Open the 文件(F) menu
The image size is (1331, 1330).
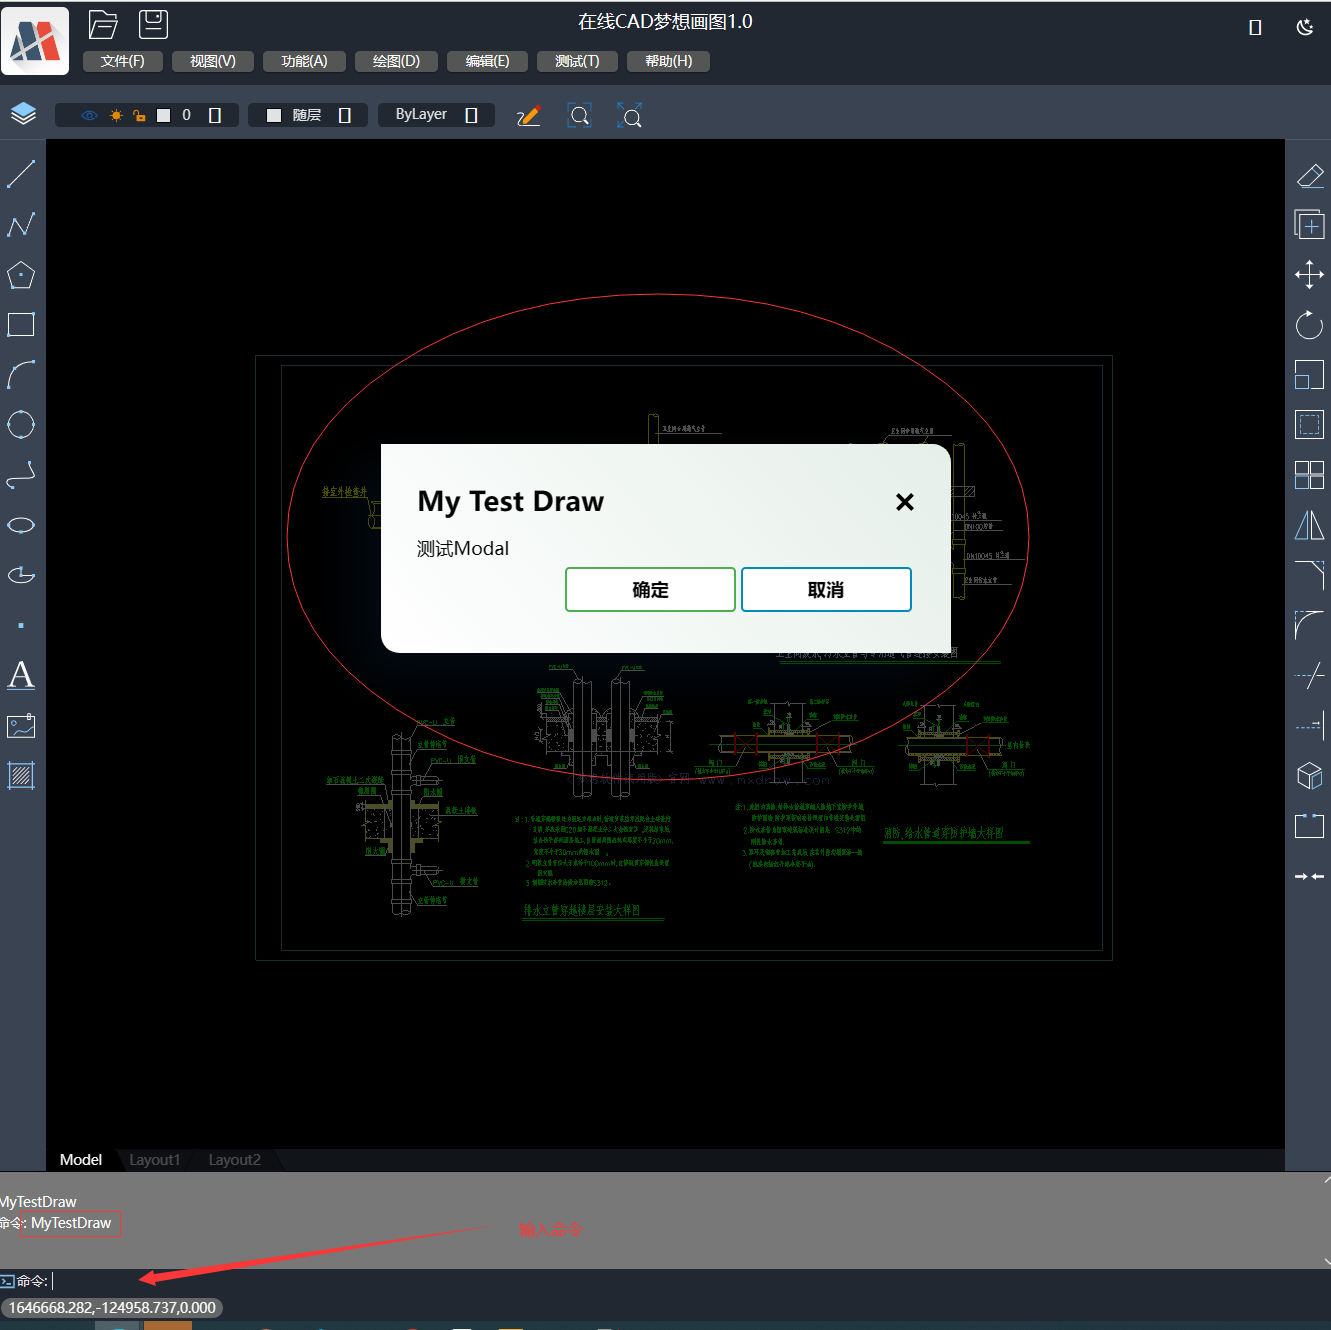coord(122,61)
